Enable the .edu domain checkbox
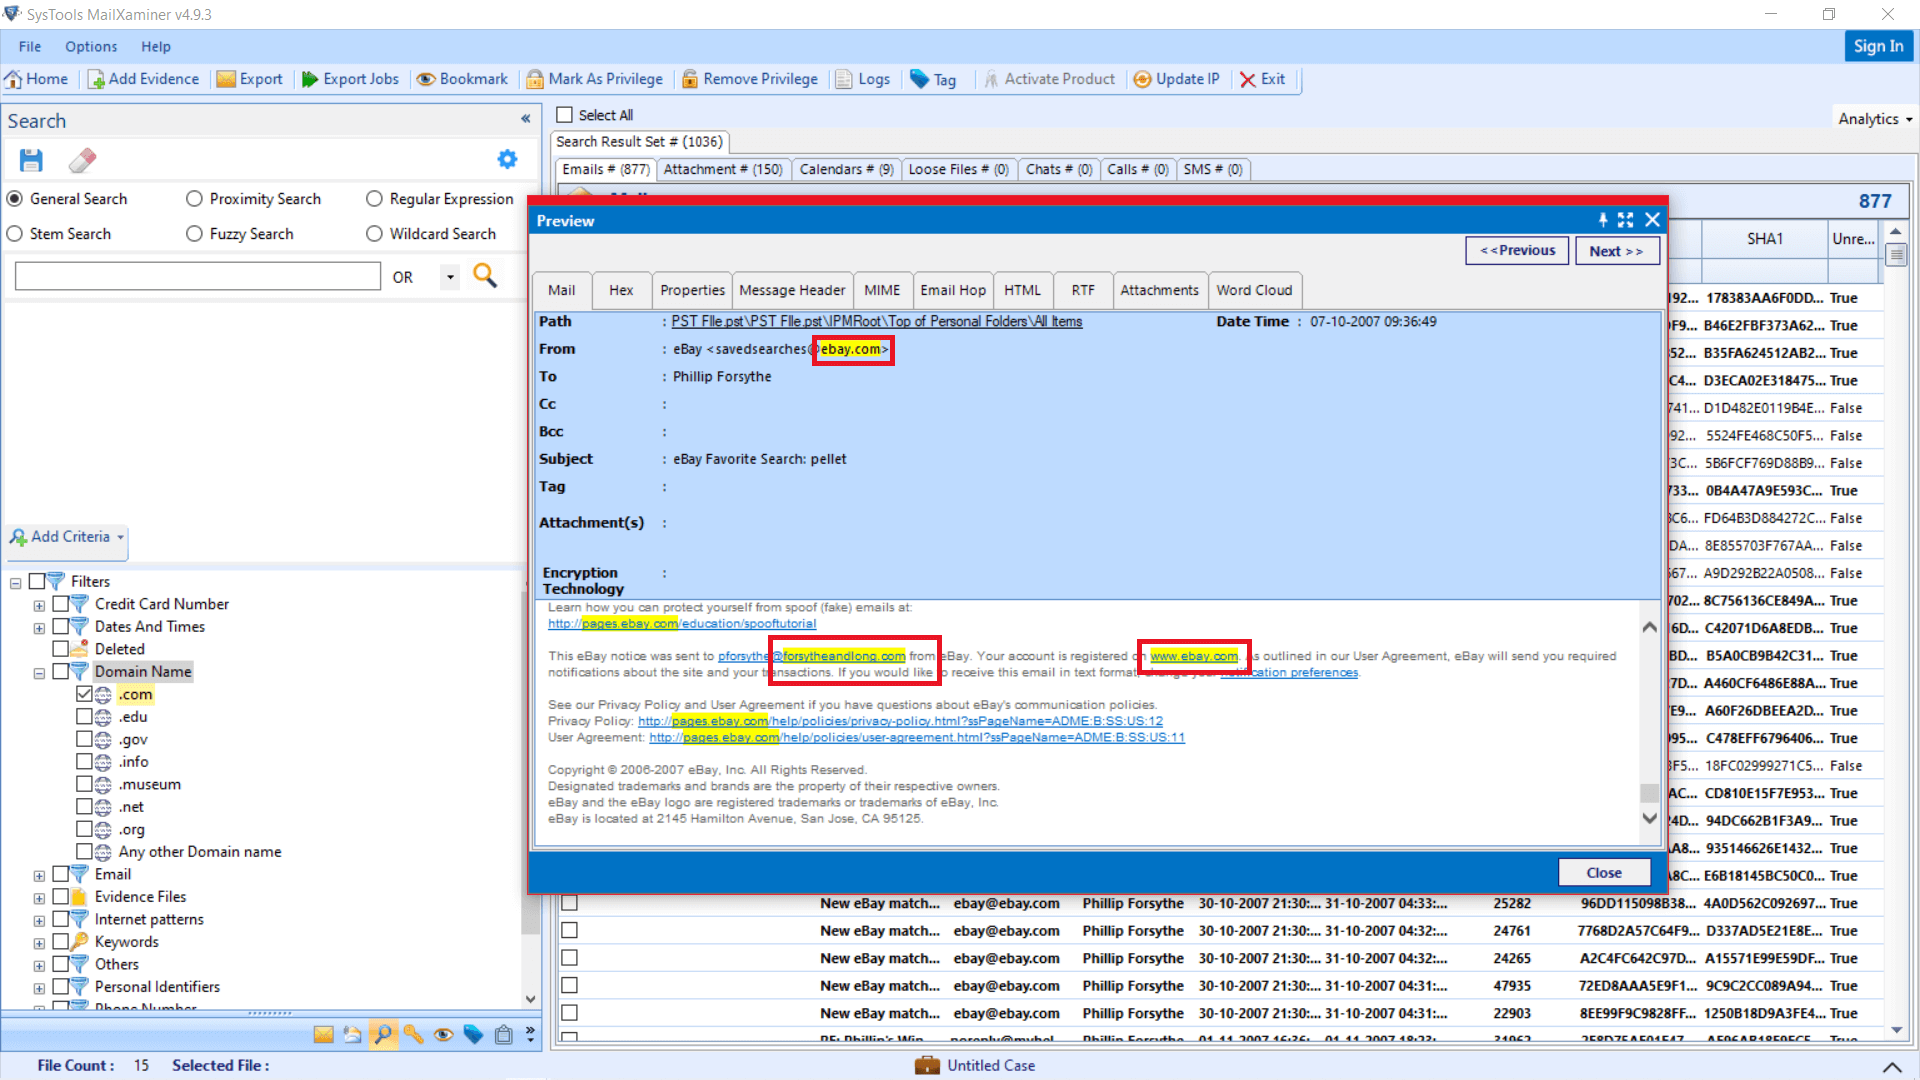 pyautogui.click(x=85, y=717)
